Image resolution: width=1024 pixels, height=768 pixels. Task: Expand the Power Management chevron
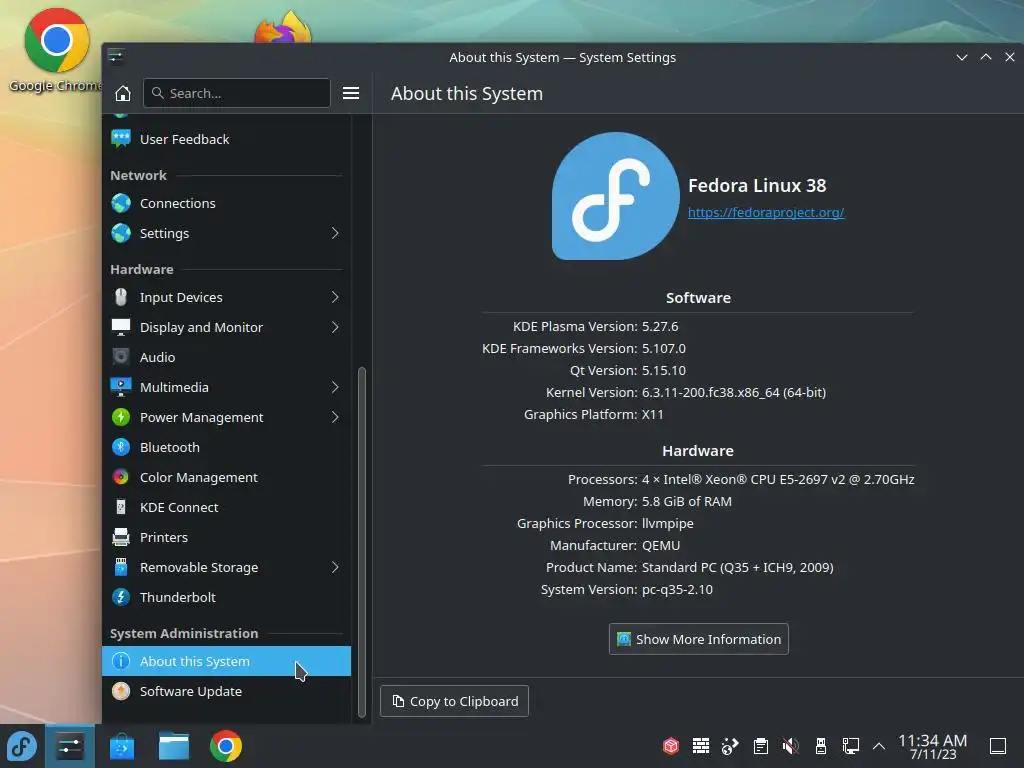click(x=335, y=417)
